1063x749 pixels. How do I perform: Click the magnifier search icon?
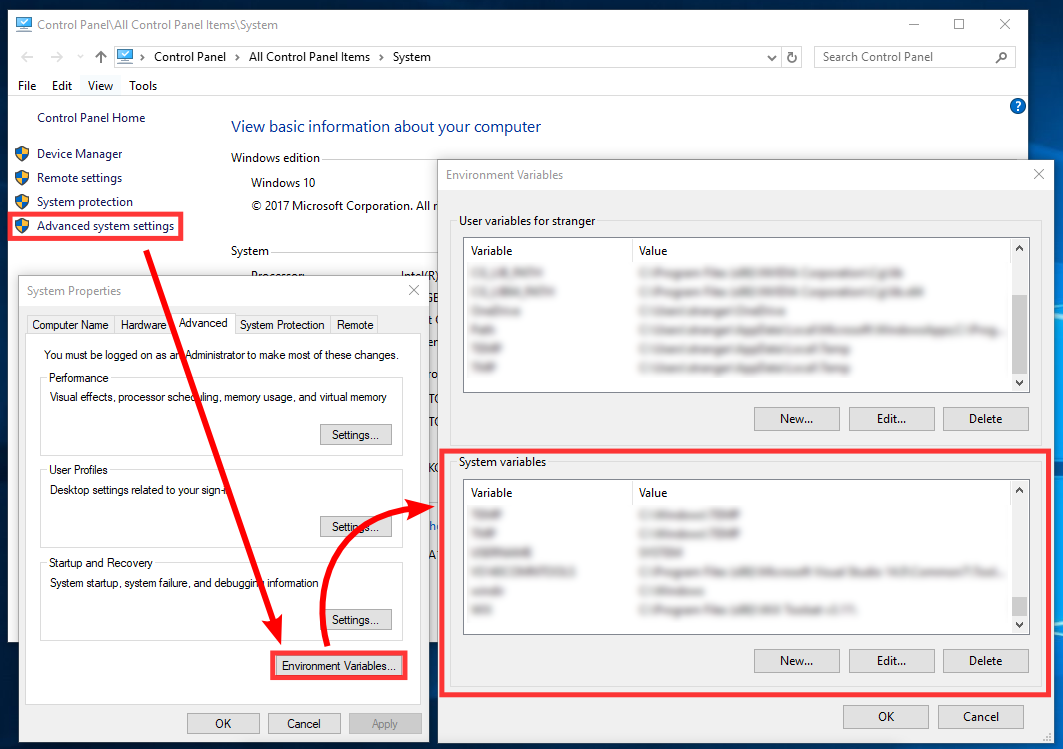[x=1001, y=58]
